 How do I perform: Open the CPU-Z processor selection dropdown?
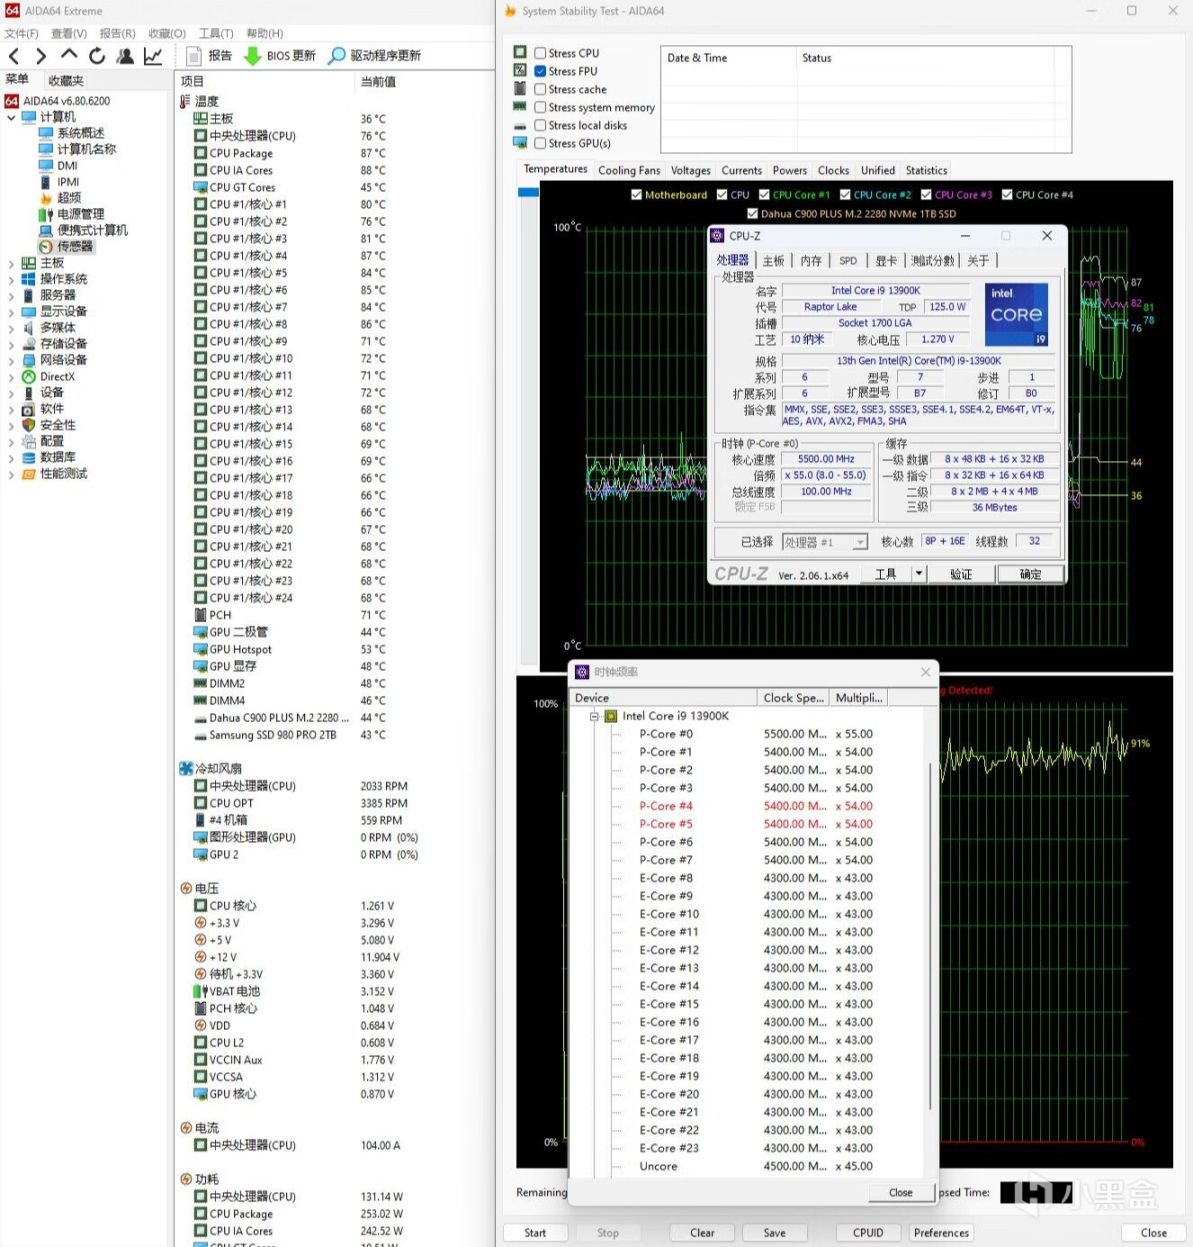pos(859,542)
